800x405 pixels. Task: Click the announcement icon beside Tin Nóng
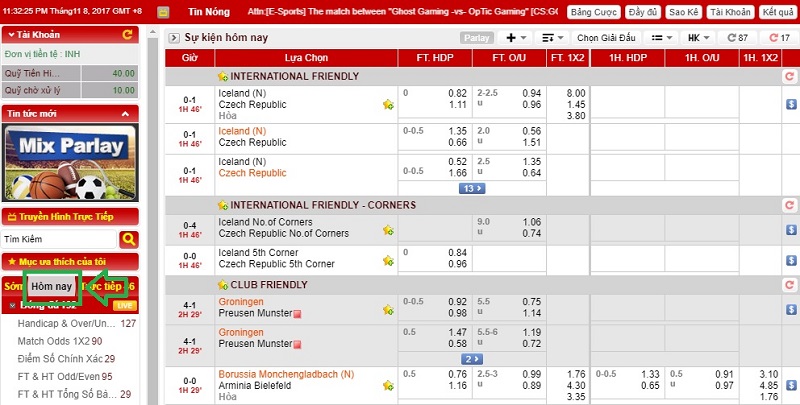tap(171, 13)
